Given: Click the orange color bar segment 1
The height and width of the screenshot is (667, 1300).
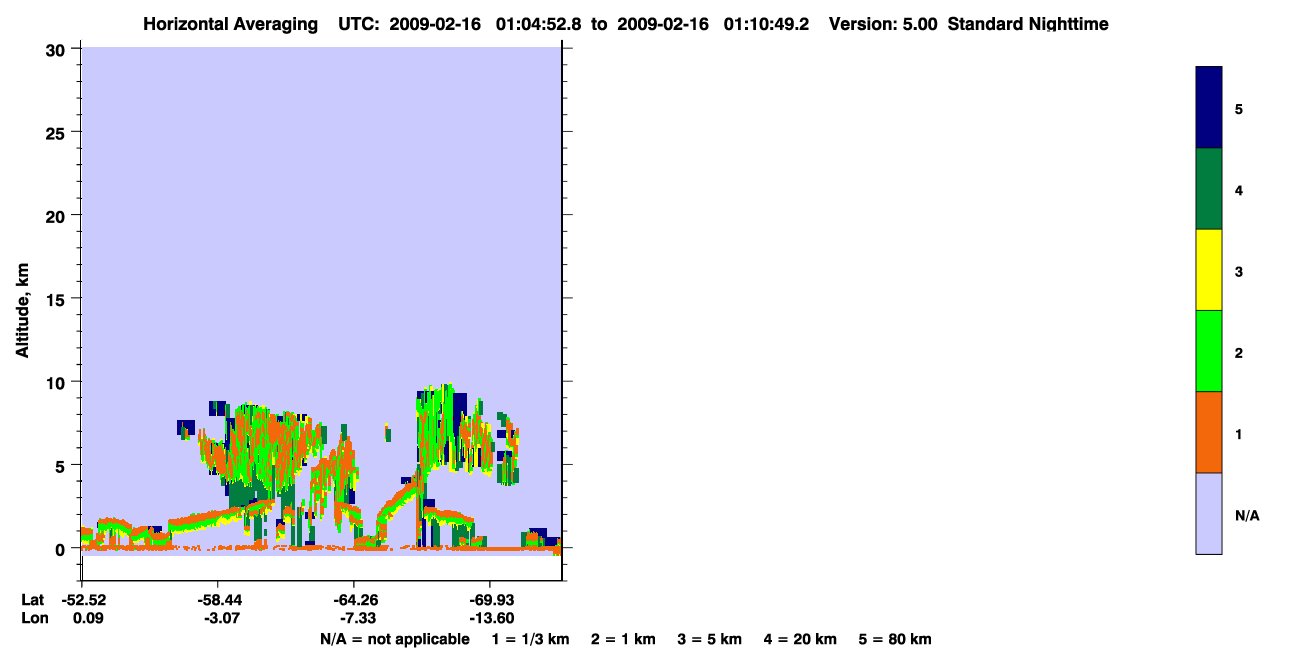Looking at the screenshot, I should pos(1208,432).
